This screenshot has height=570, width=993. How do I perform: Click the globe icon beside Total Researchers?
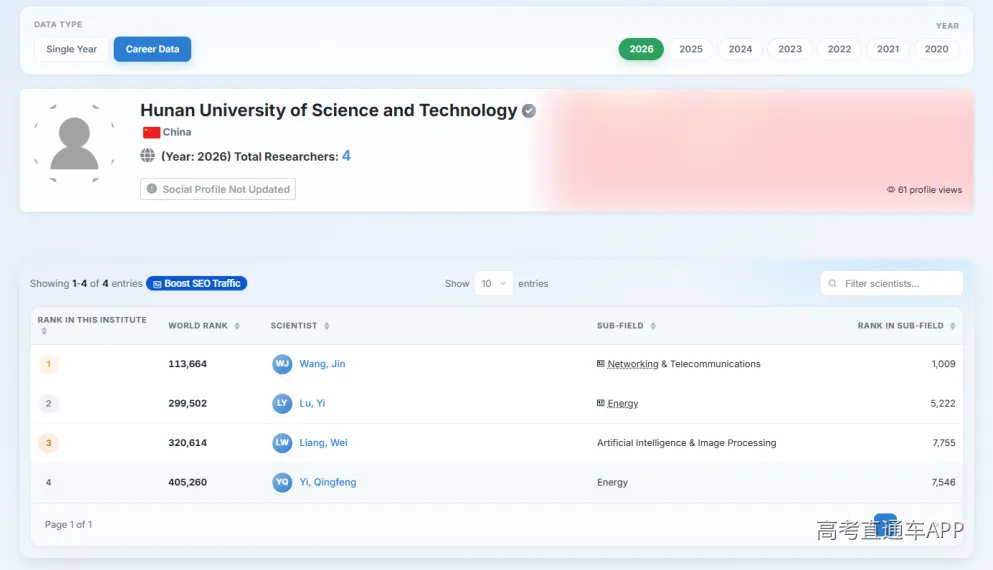(x=148, y=156)
